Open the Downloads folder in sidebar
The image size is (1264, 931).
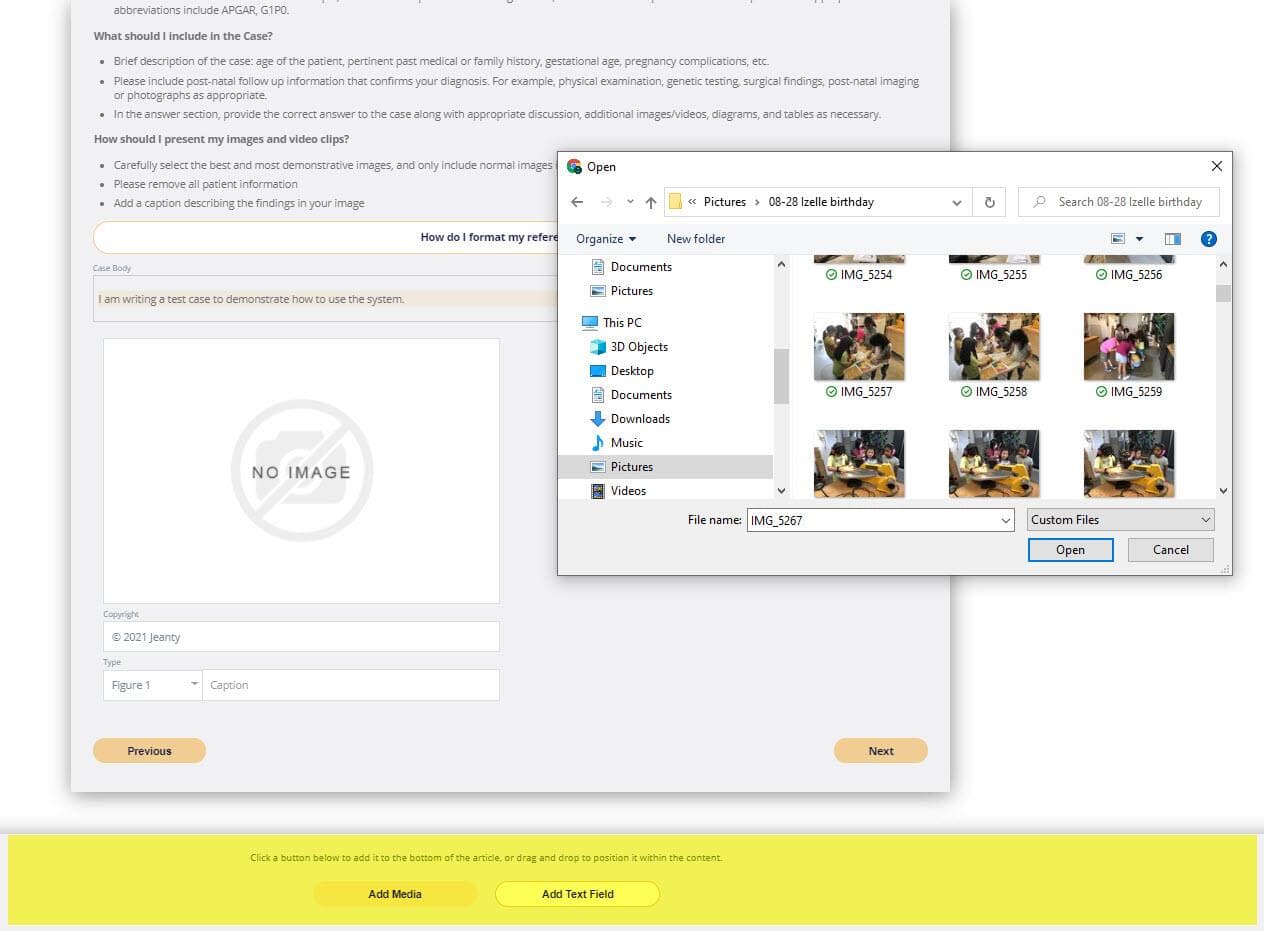point(639,419)
